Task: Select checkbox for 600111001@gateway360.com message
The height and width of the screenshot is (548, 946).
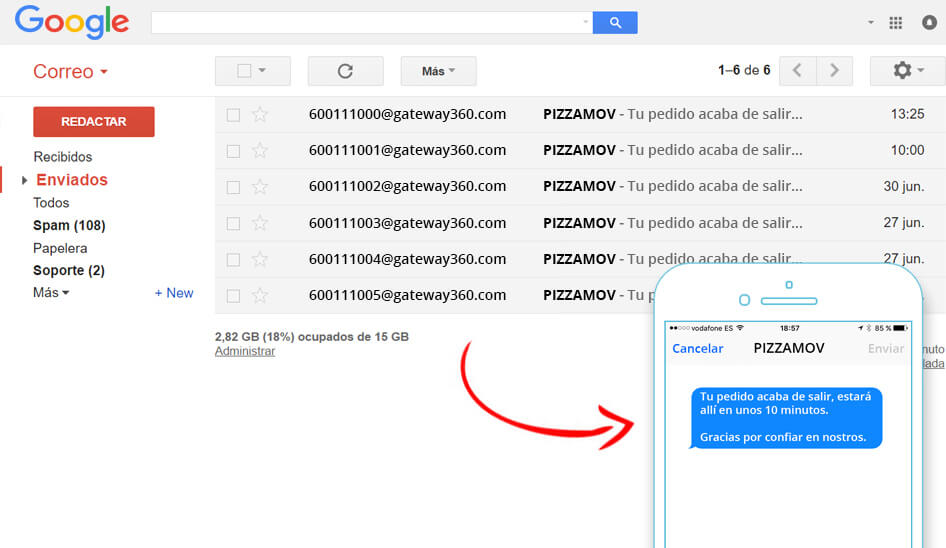Action: pyautogui.click(x=233, y=151)
